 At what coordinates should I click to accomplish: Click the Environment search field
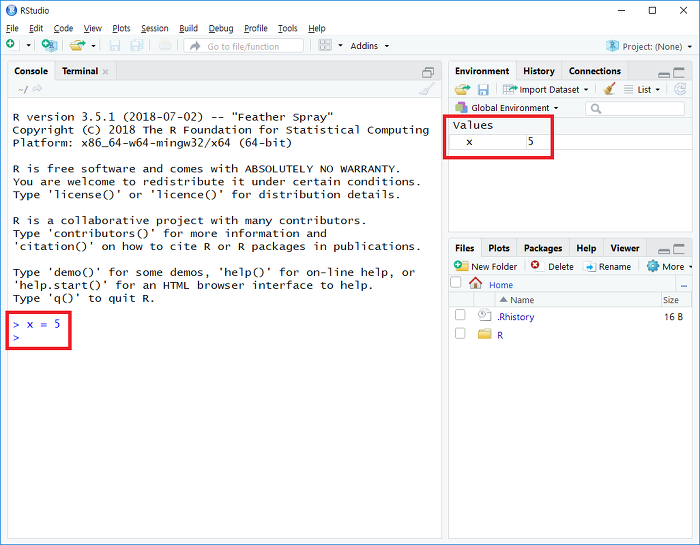click(635, 108)
